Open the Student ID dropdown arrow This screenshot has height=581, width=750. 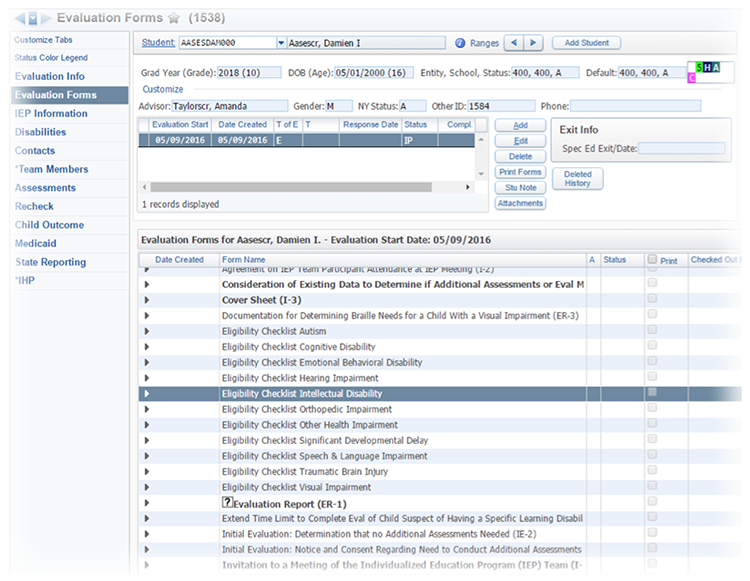pos(281,43)
